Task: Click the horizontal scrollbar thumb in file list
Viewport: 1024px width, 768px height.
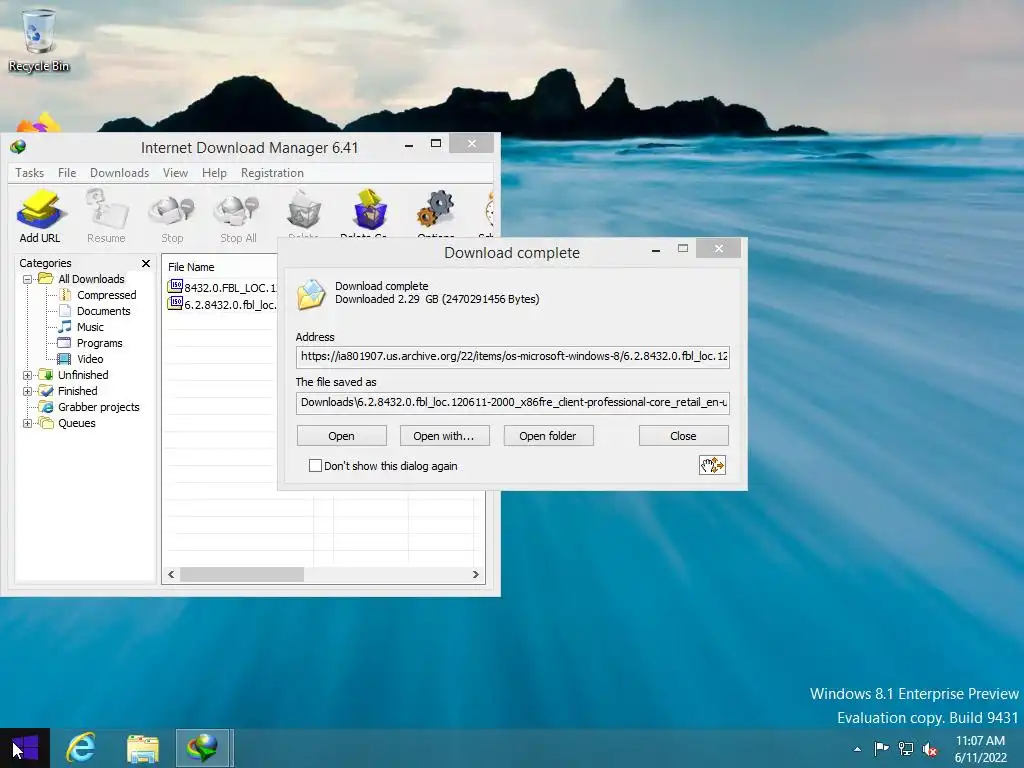Action: click(x=242, y=575)
